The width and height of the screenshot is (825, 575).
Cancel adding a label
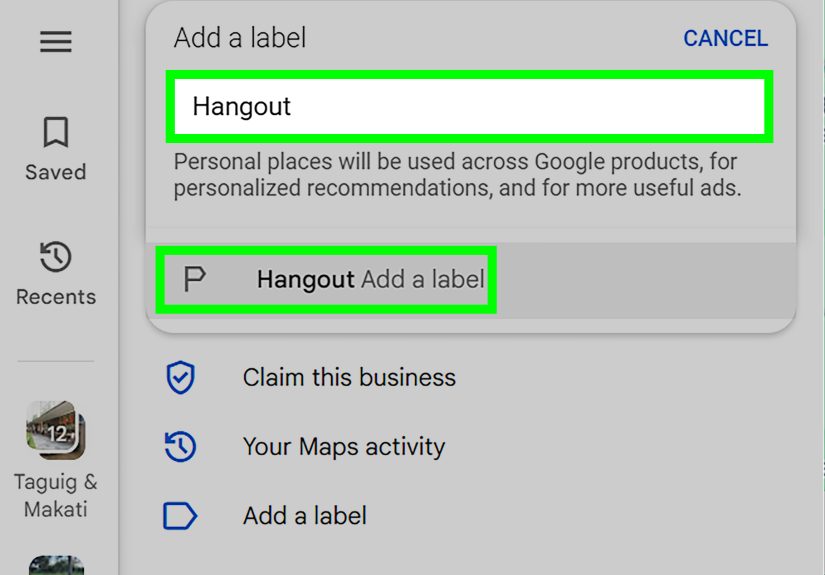tap(726, 38)
